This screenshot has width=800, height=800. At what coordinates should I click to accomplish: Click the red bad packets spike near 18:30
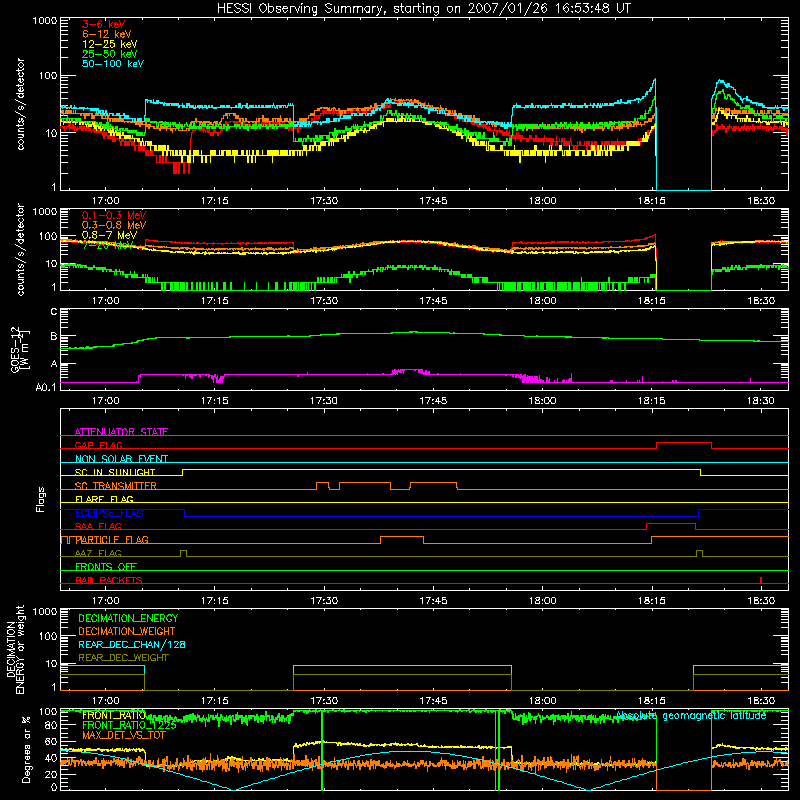[x=761, y=580]
